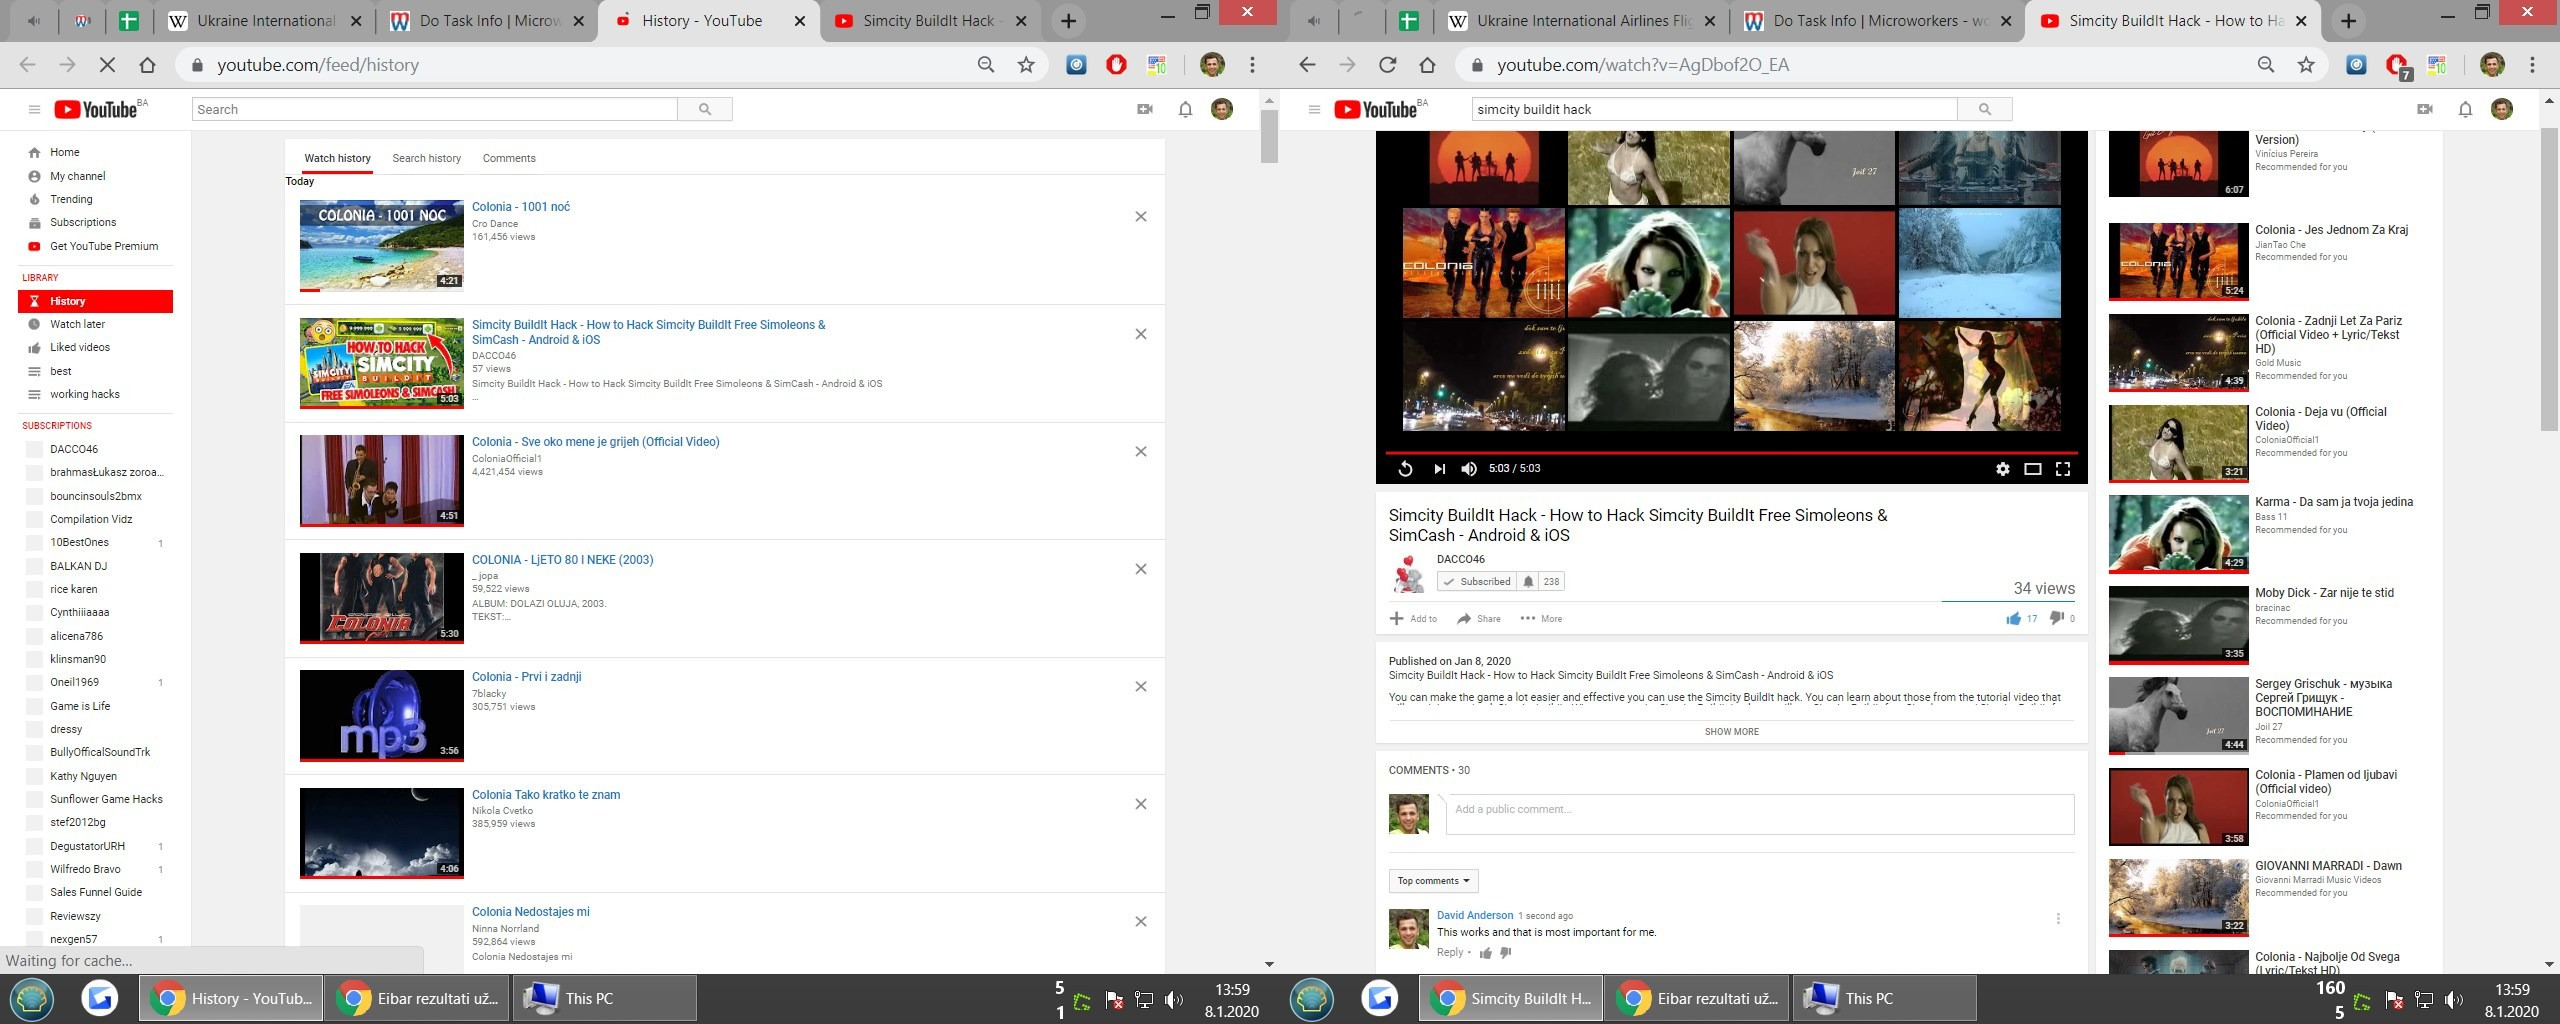Image resolution: width=2560 pixels, height=1024 pixels.
Task: Click the notifications bell in History window
Action: point(1185,109)
